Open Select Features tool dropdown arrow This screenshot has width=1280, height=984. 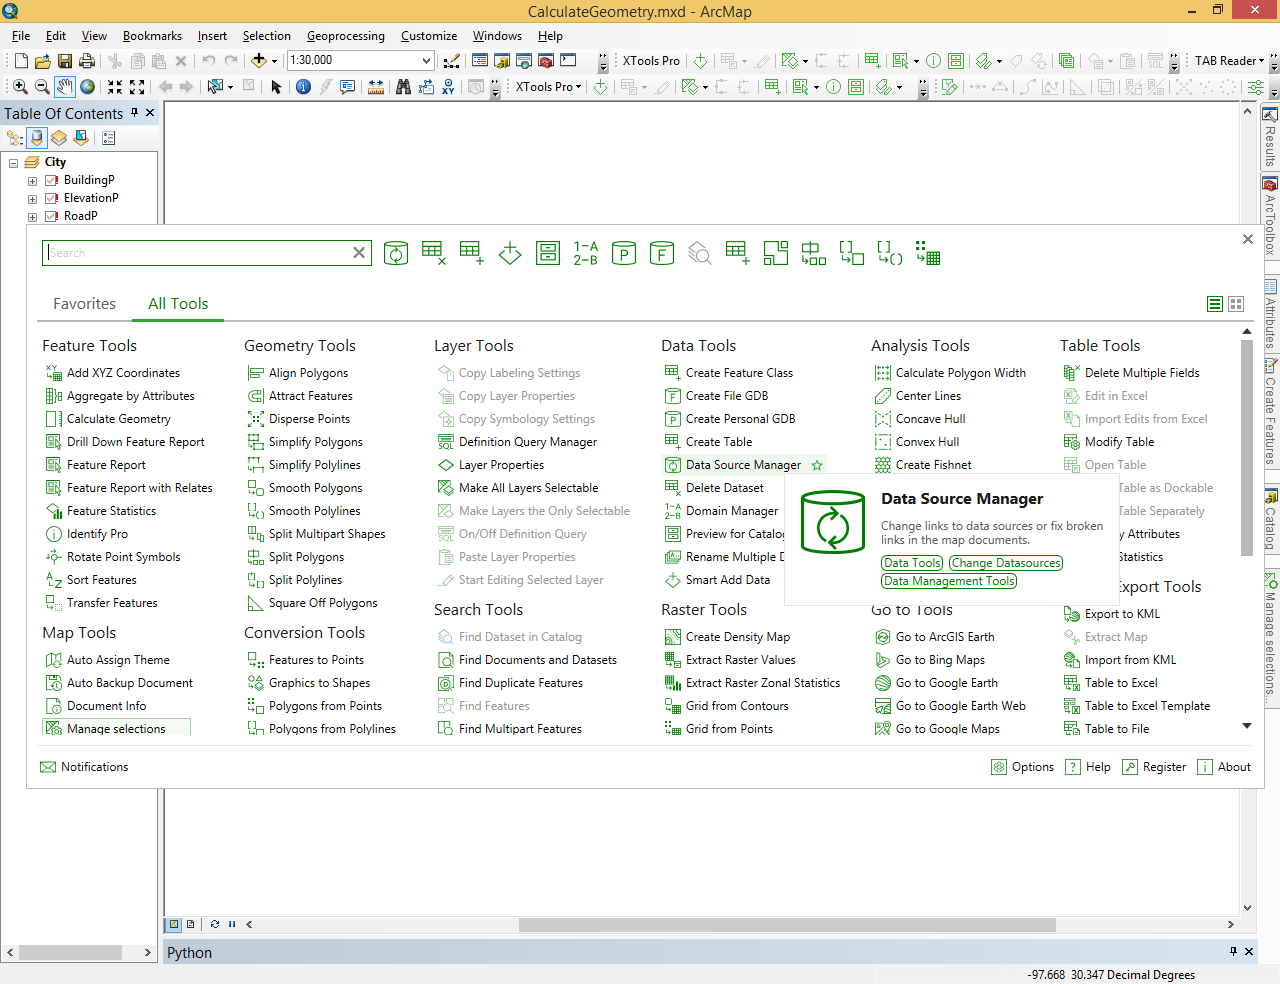(230, 87)
